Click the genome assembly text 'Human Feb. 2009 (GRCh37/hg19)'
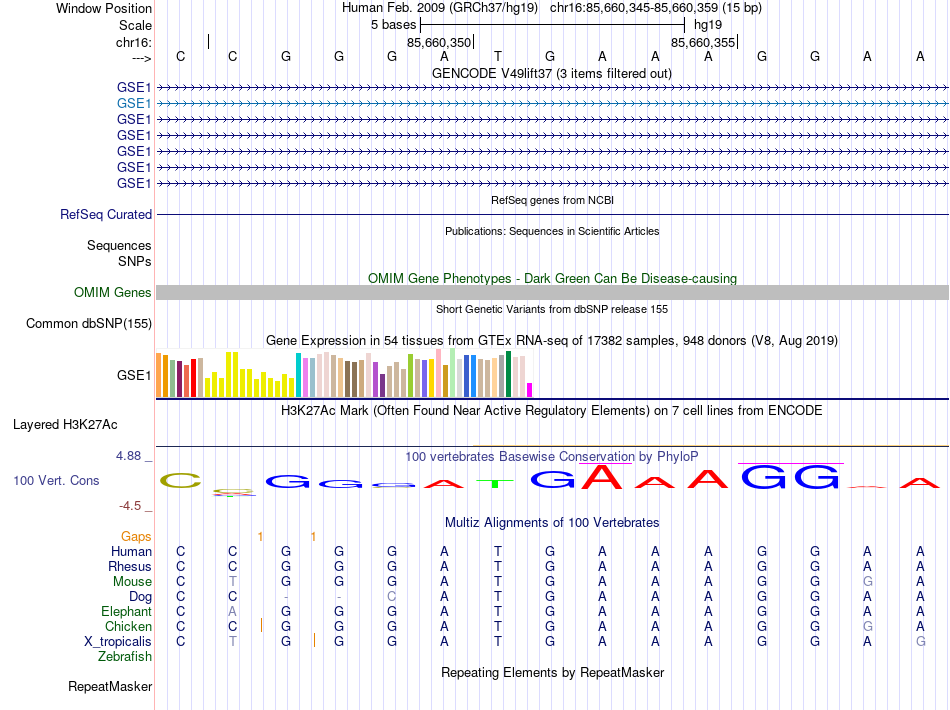Viewport: 950px width, 710px height. tap(440, 8)
